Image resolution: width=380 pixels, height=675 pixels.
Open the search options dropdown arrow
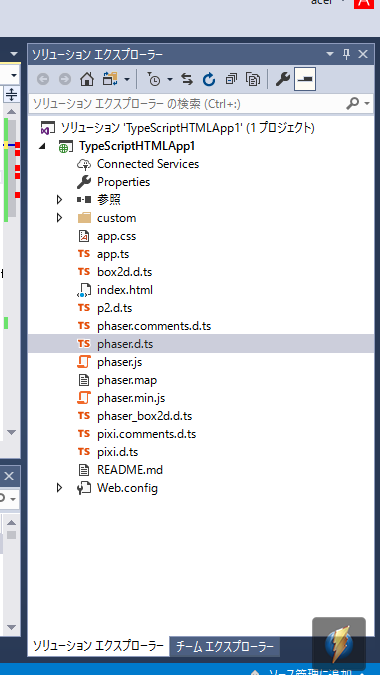367,104
